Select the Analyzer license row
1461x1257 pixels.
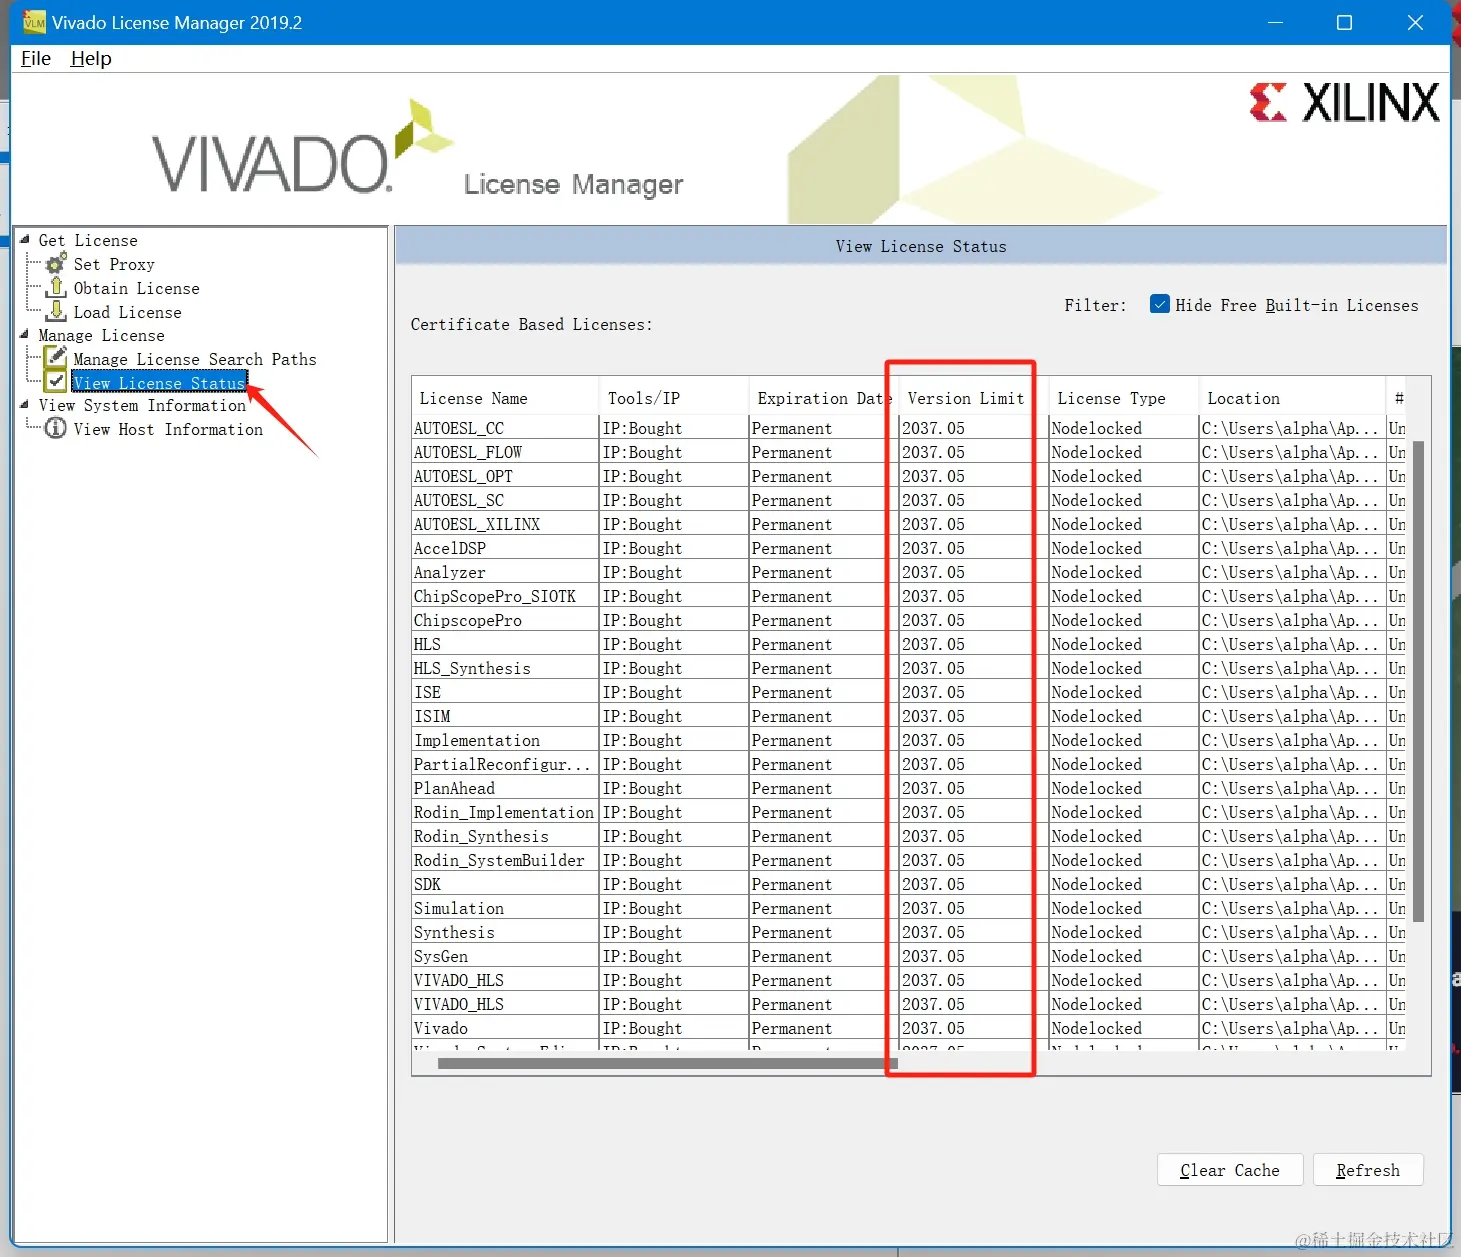tap(908, 572)
